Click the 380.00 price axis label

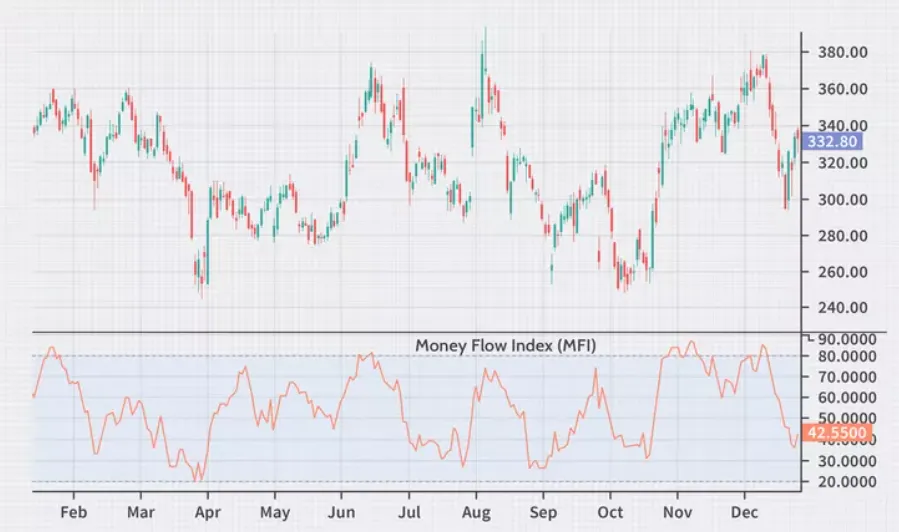pos(842,52)
